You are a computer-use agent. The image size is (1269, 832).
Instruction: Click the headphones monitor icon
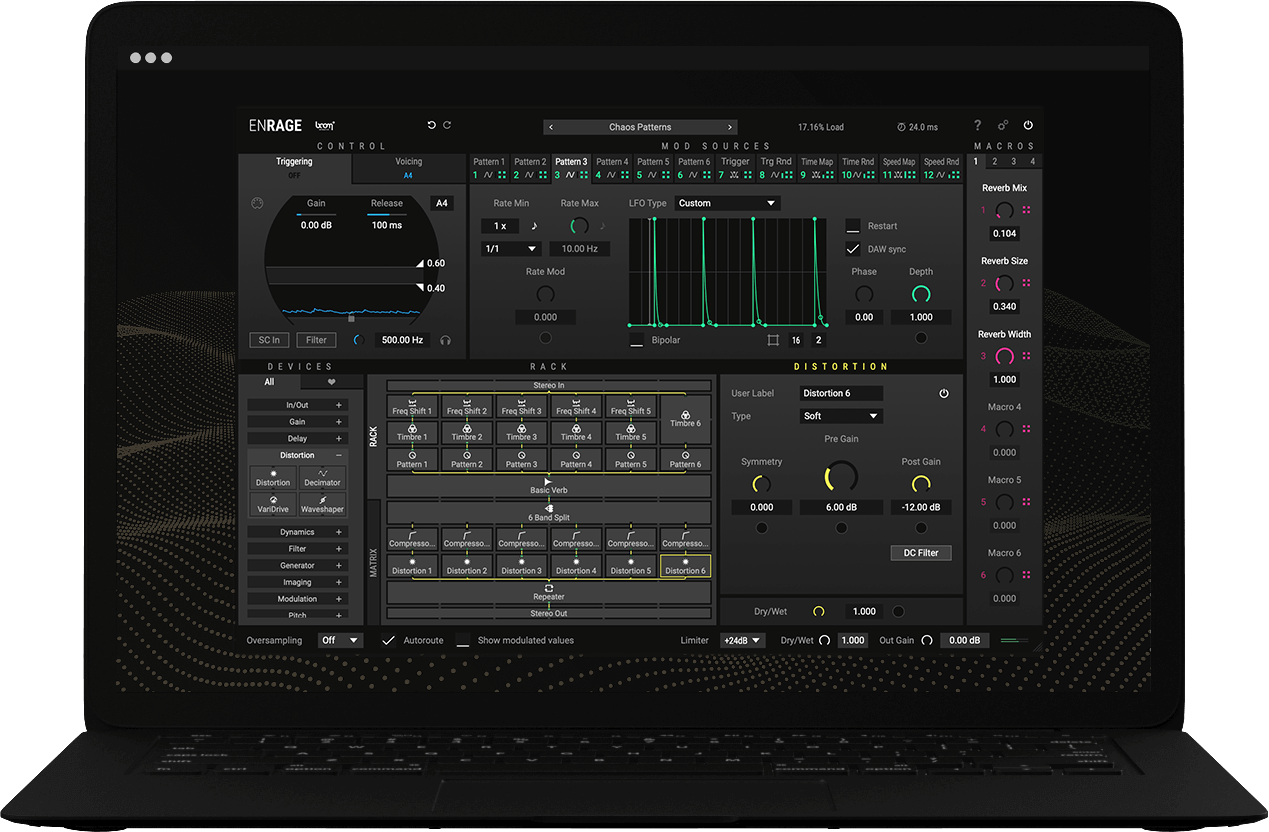pos(445,340)
